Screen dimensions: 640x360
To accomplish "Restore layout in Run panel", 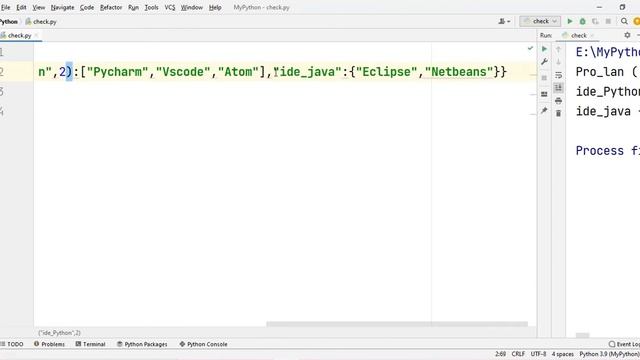I will pyautogui.click(x=544, y=94).
